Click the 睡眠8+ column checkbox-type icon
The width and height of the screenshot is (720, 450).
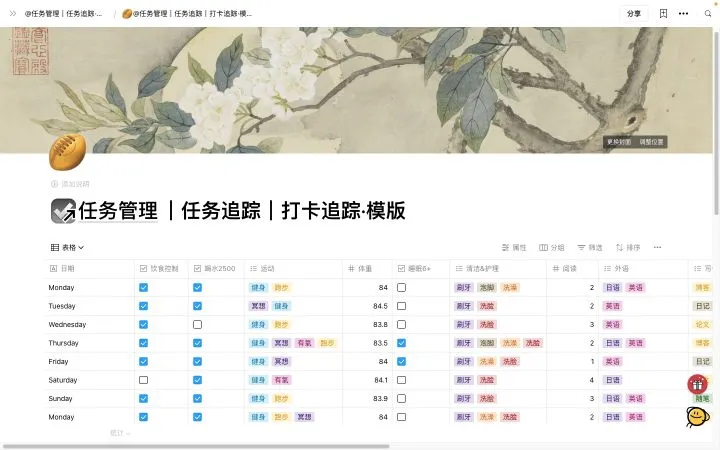coord(401,269)
